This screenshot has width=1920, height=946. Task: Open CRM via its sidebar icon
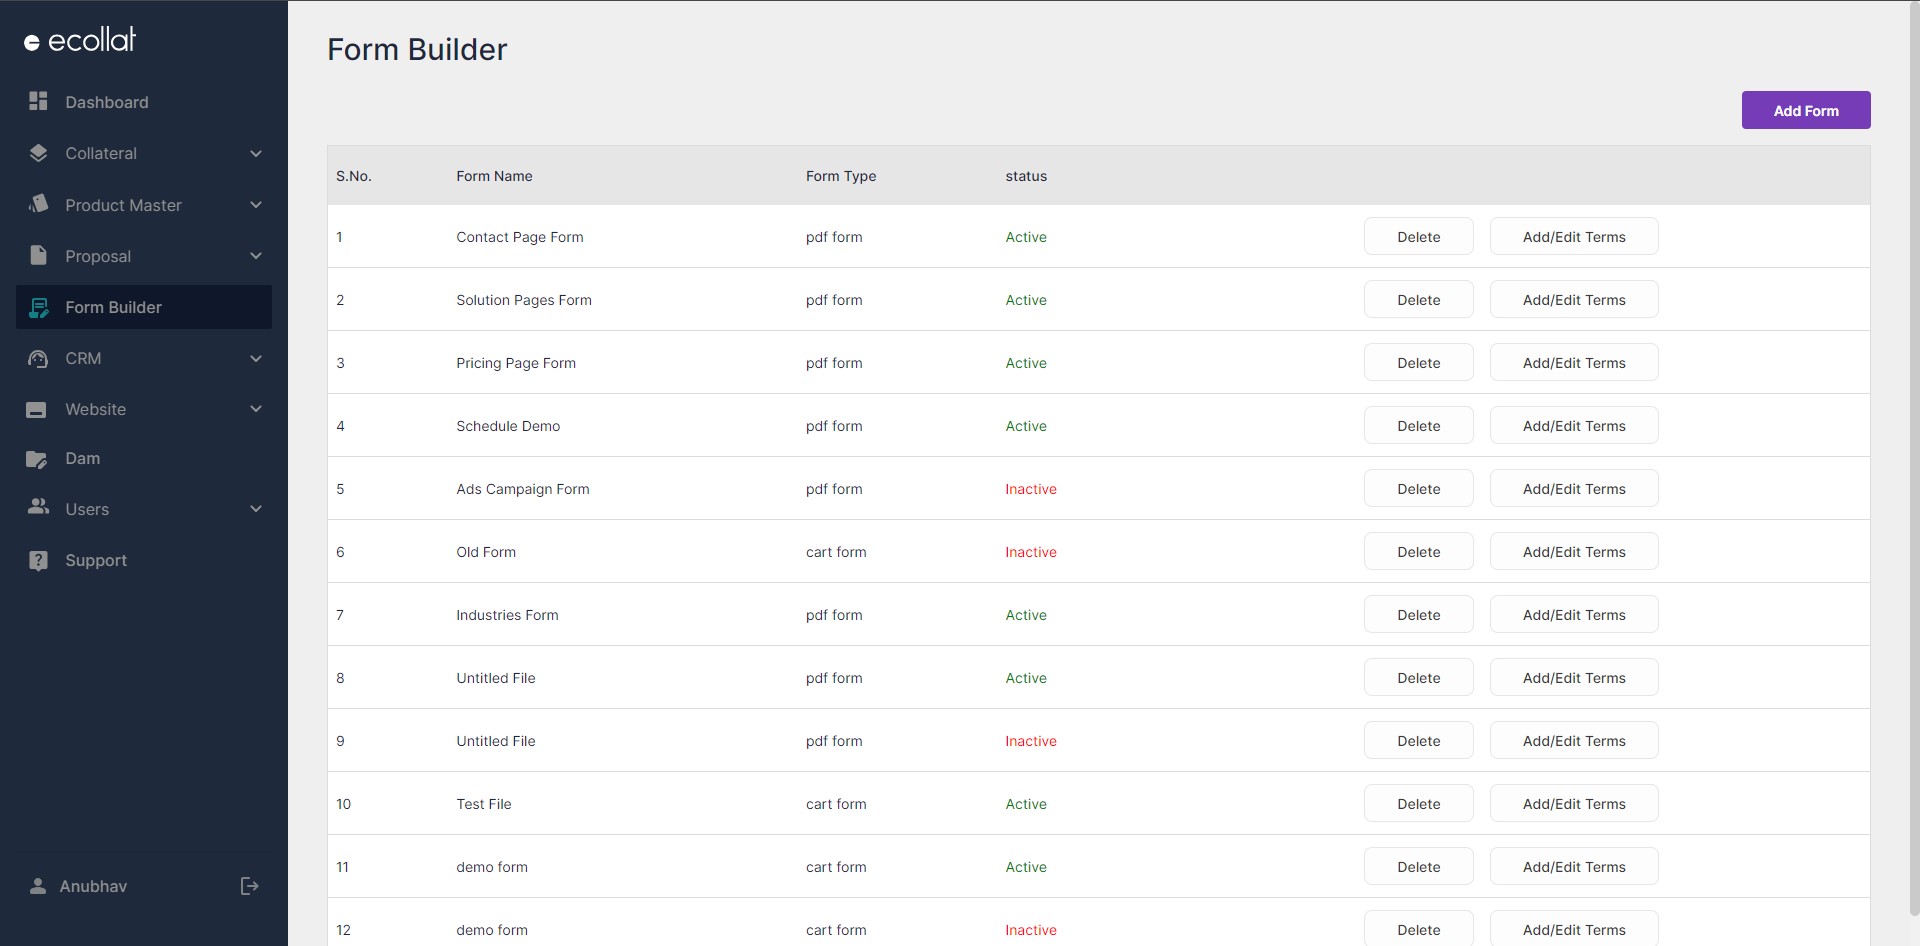click(38, 358)
